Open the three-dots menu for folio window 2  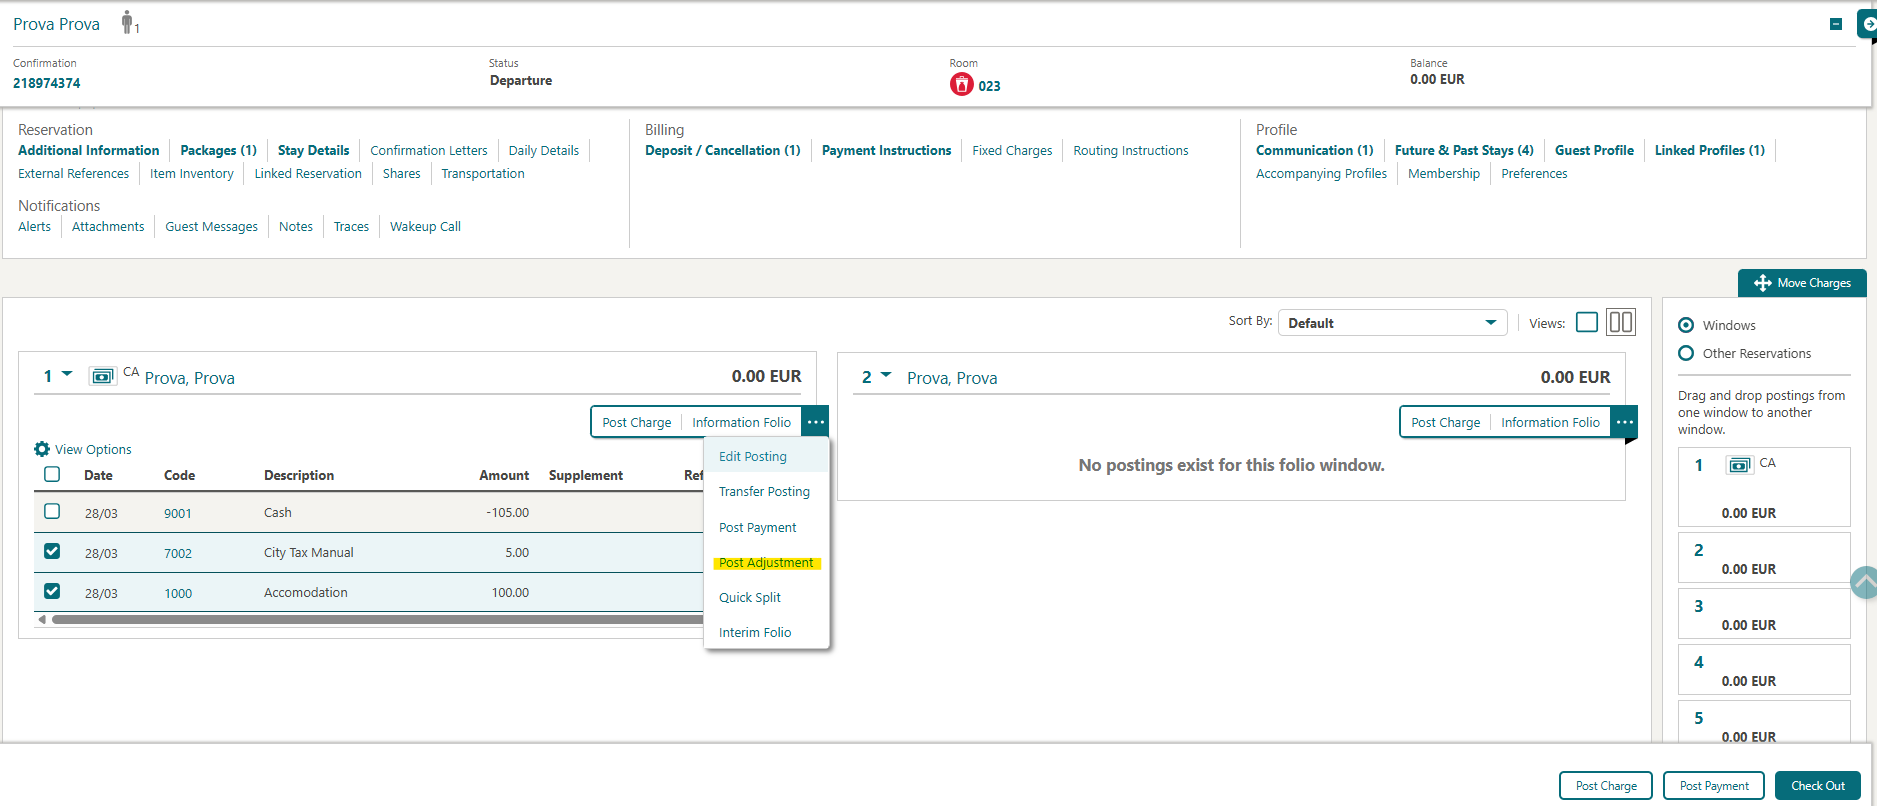coord(1624,422)
